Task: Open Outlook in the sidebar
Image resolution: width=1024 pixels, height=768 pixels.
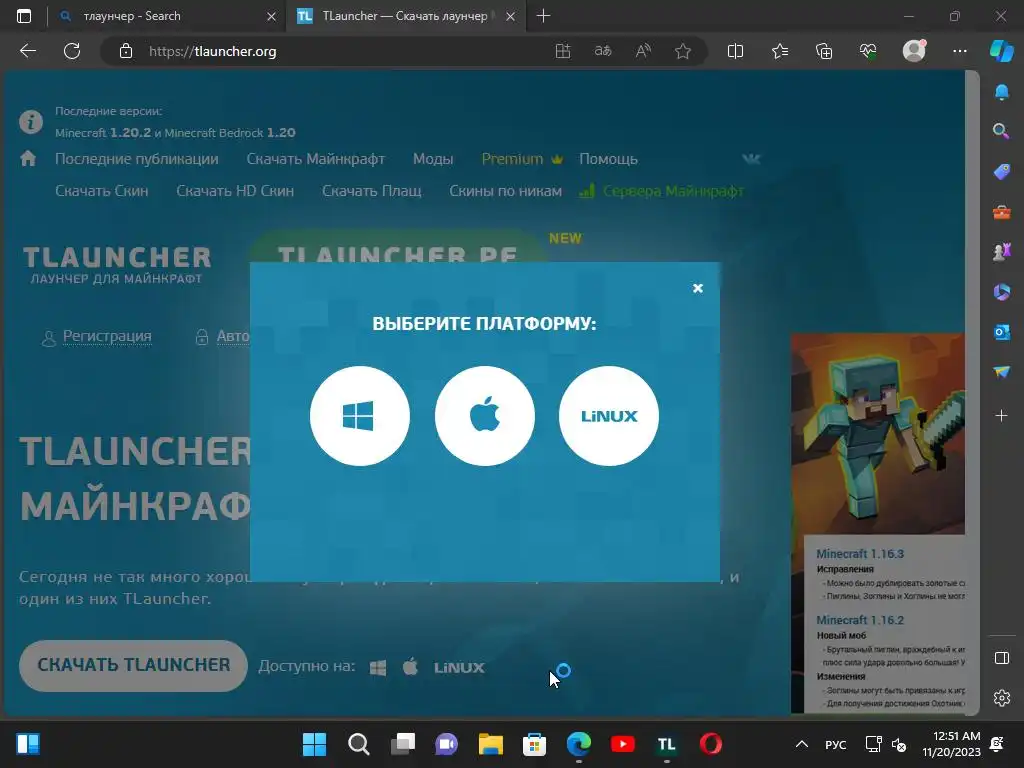Action: coord(1001,332)
